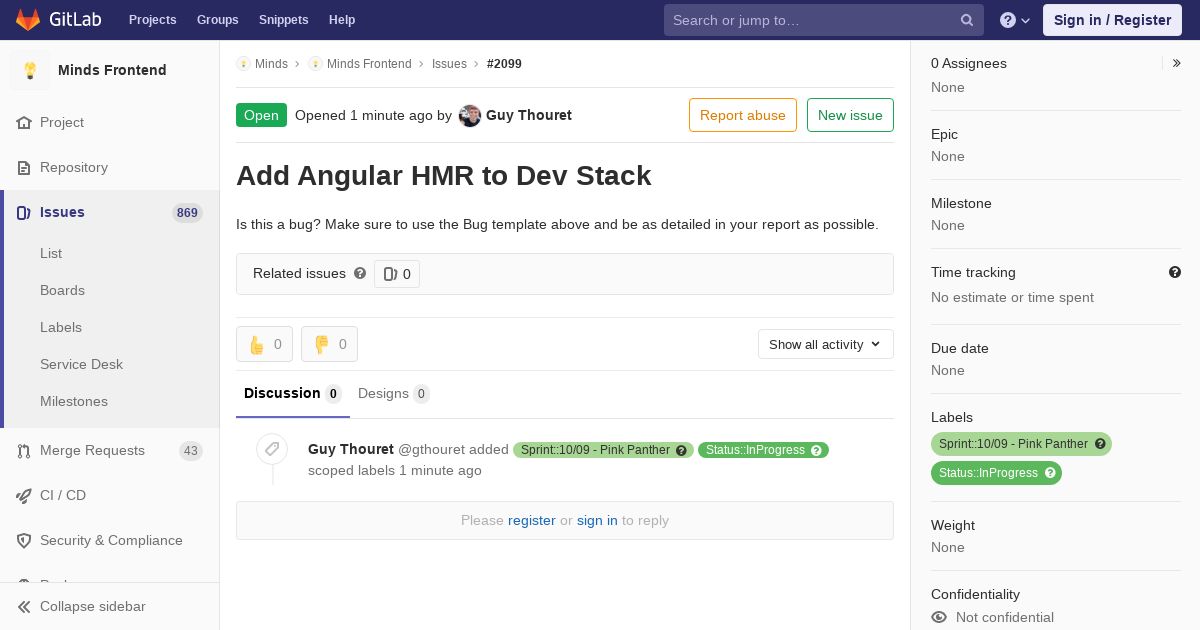The height and width of the screenshot is (630, 1200).
Task: Click the Project home icon in the sidebar
Action: [24, 123]
